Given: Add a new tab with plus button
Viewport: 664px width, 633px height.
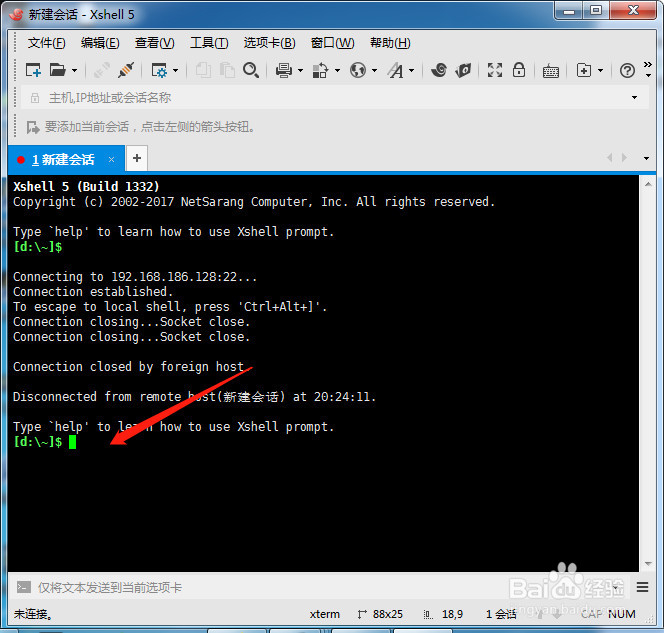Looking at the screenshot, I should 137,158.
